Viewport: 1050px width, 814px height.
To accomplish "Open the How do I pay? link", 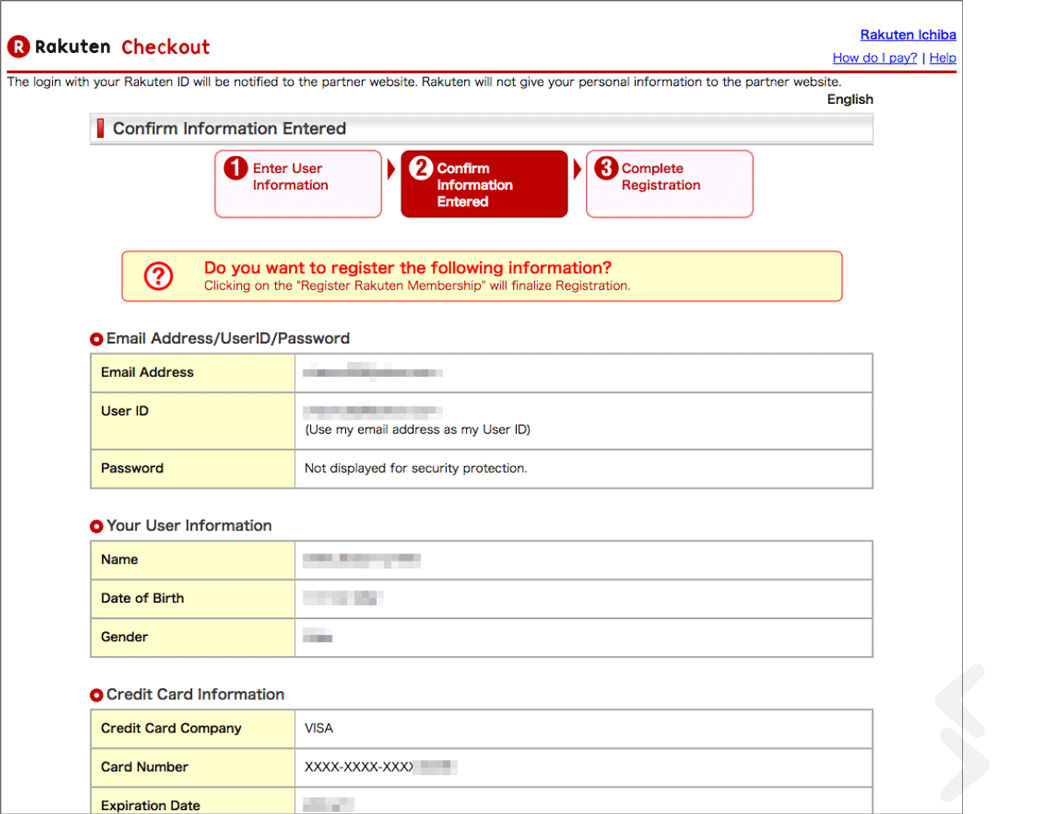I will (875, 58).
